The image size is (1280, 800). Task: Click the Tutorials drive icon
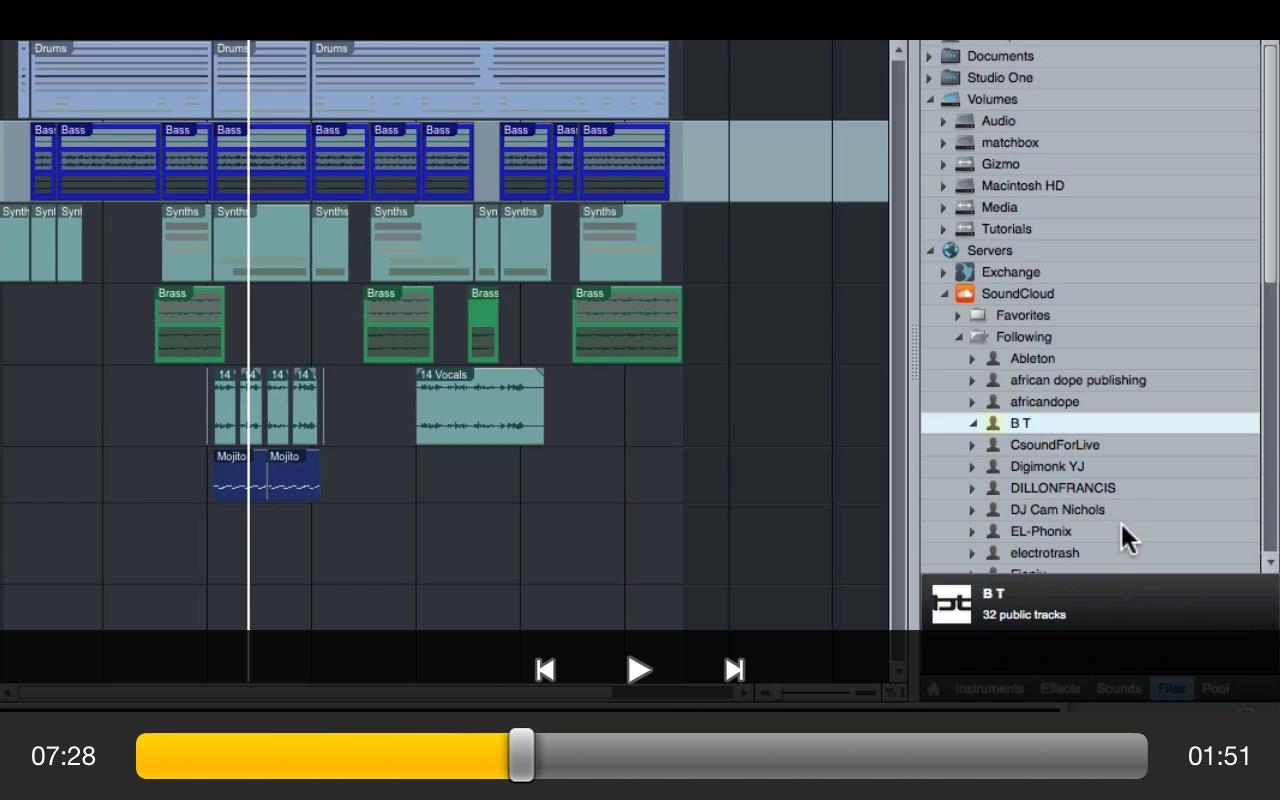965,229
